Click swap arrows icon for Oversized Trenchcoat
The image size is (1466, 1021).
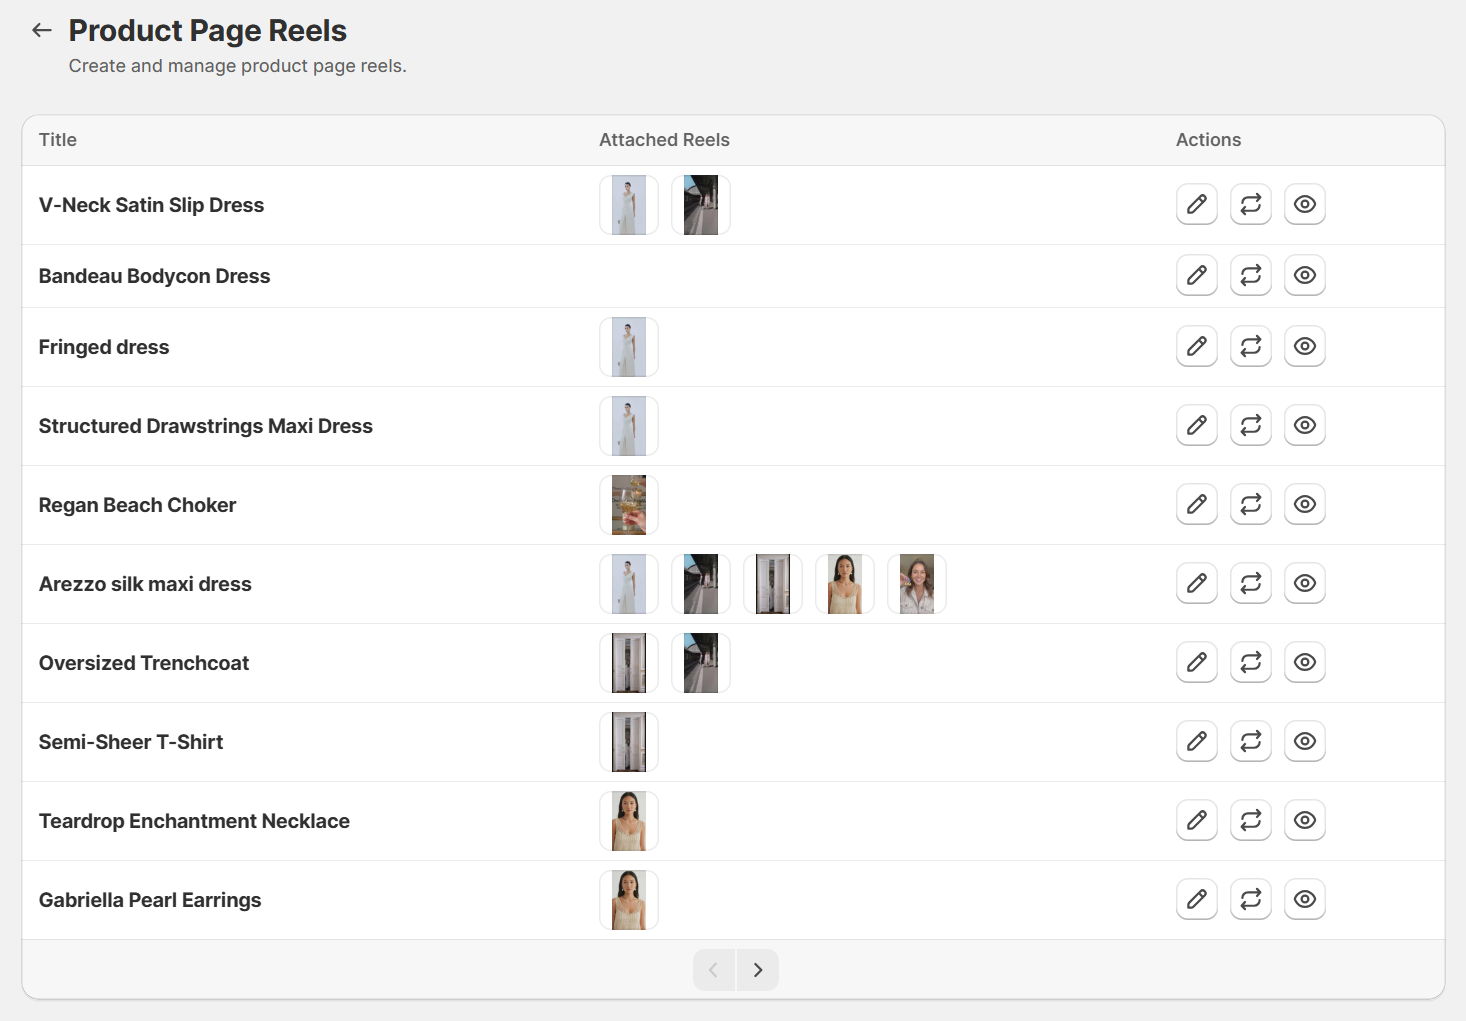(x=1250, y=662)
